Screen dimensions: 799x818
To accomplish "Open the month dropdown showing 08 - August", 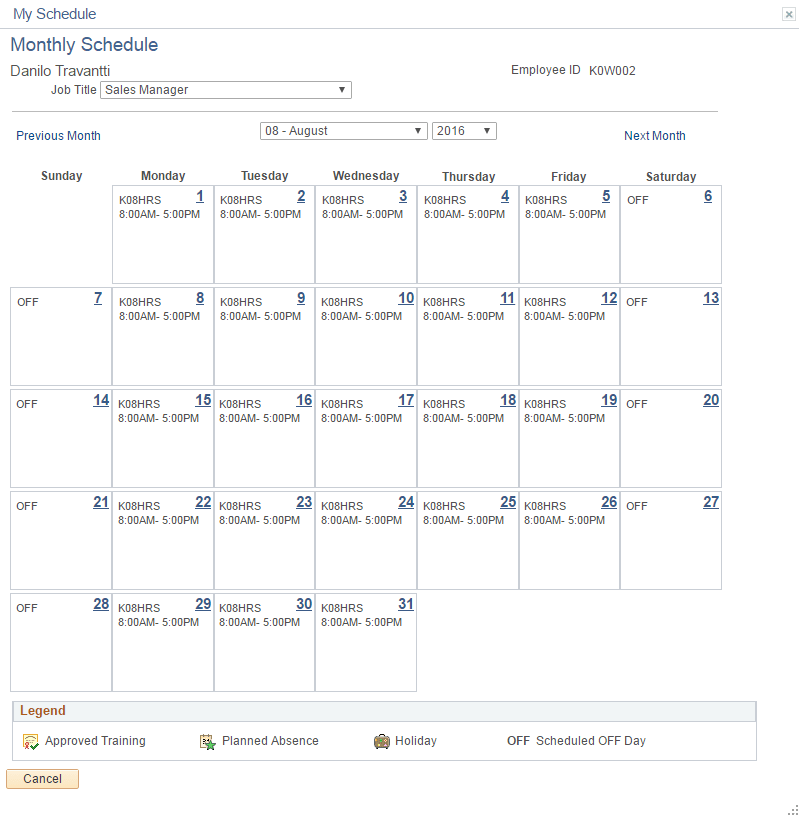I will click(x=417, y=130).
